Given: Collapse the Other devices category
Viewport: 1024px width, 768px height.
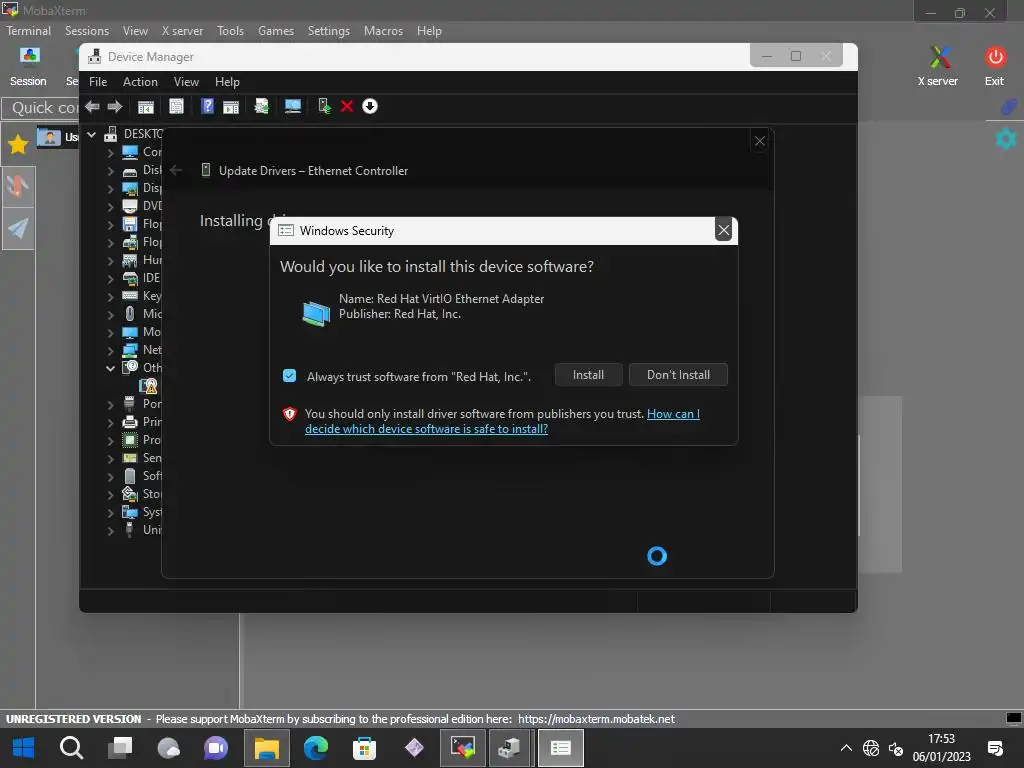Looking at the screenshot, I should (110, 368).
